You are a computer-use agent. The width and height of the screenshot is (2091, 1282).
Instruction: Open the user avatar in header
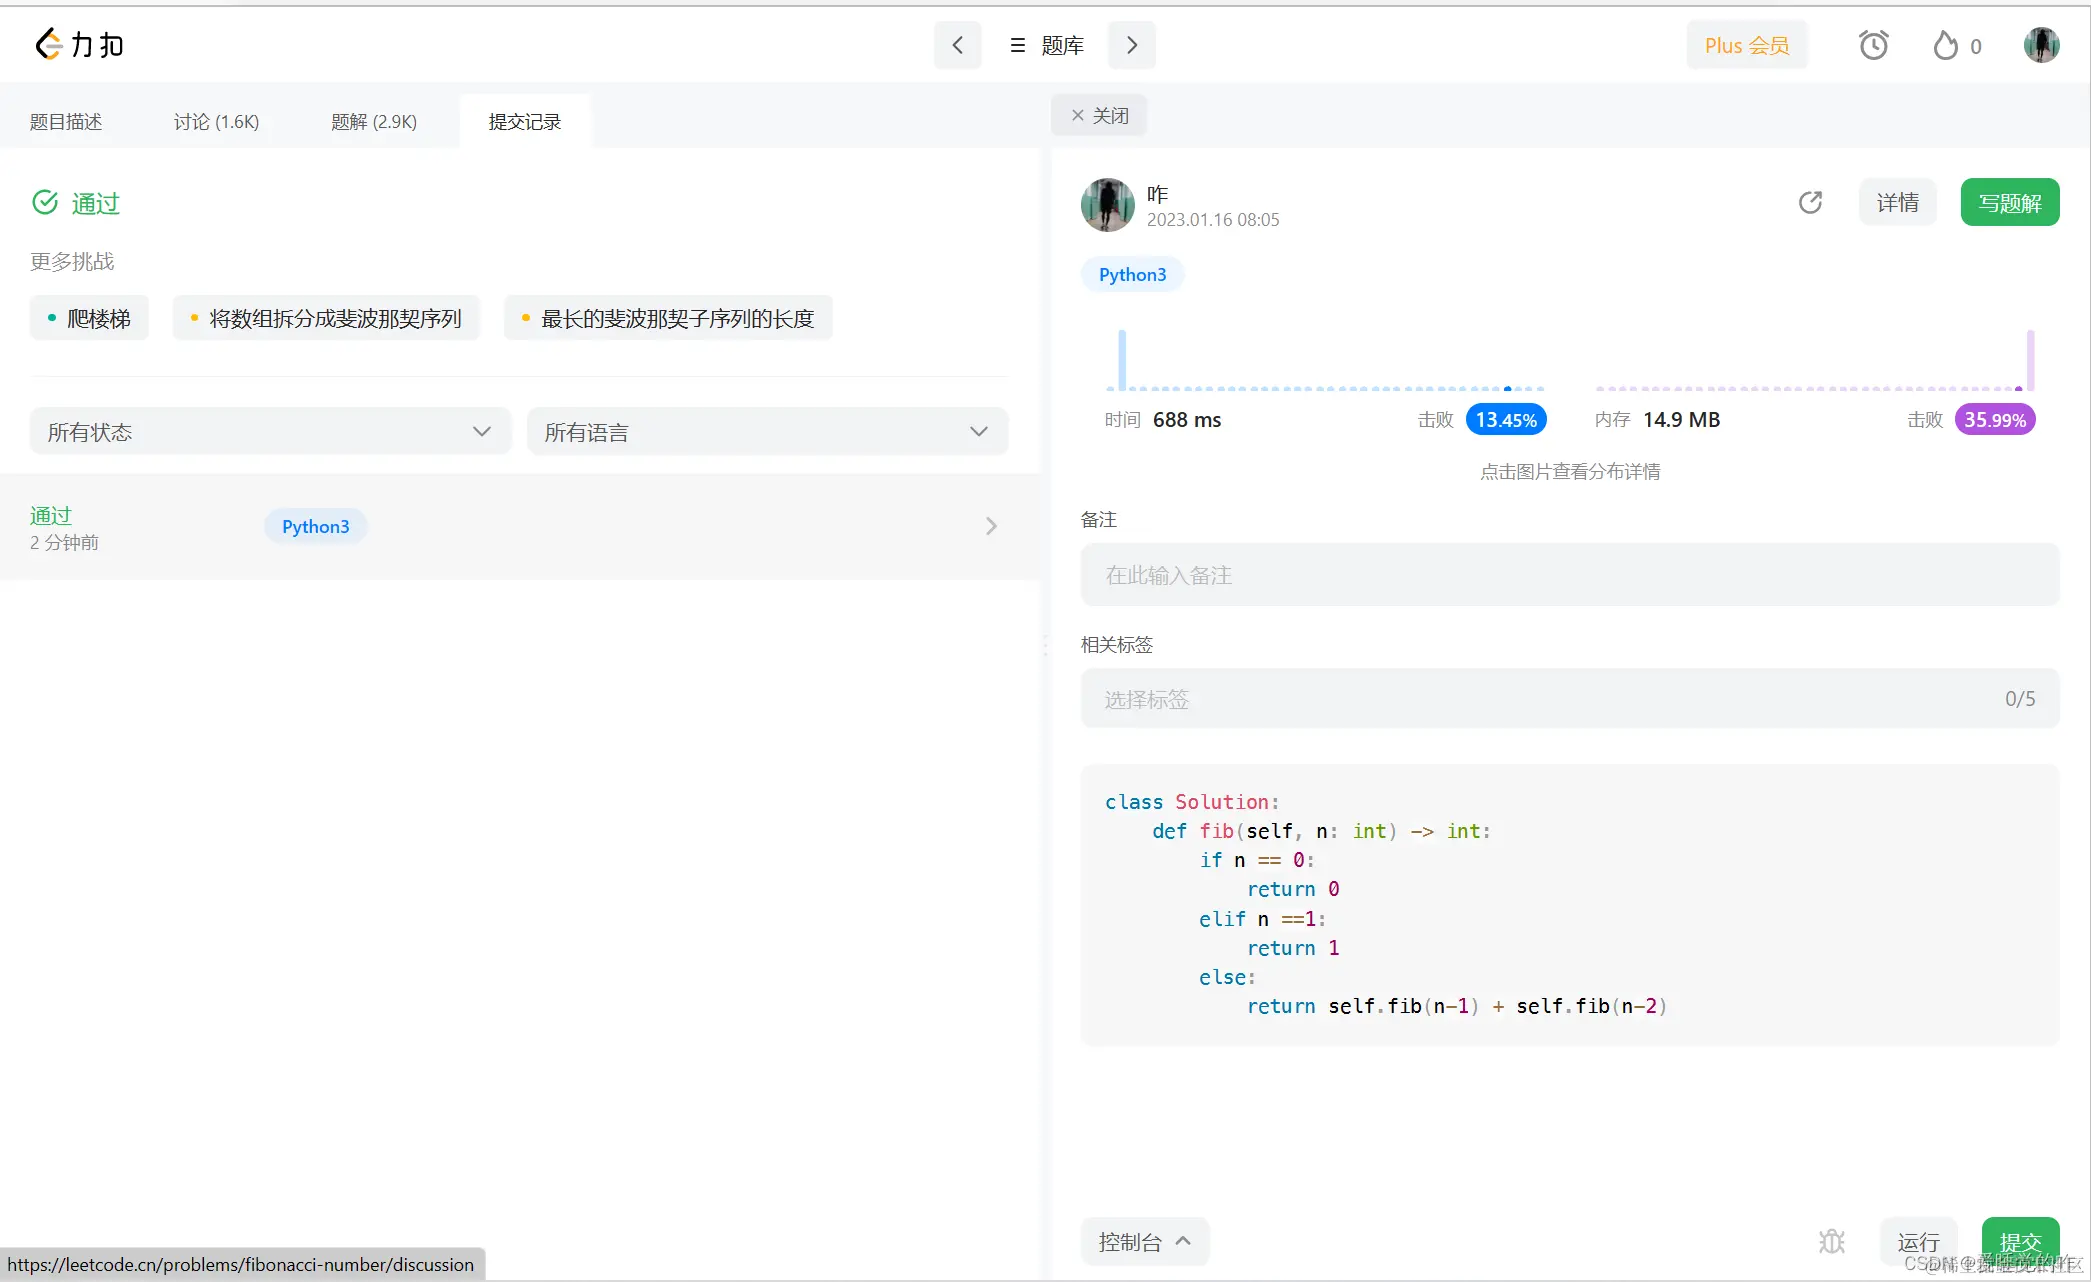tap(2041, 45)
